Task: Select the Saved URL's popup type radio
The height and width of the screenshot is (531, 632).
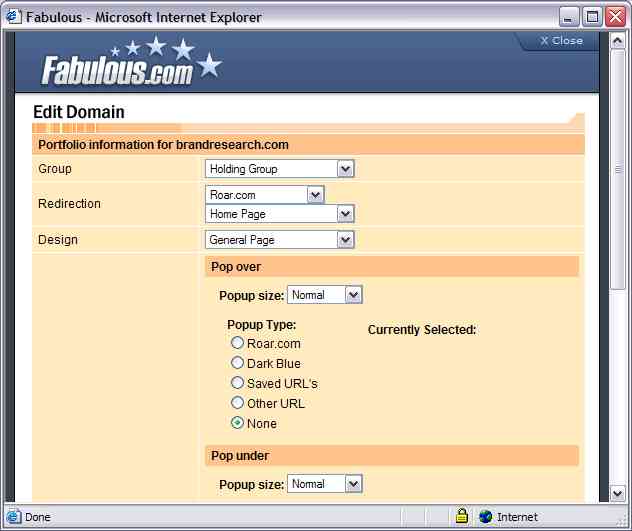Action: pyautogui.click(x=237, y=383)
